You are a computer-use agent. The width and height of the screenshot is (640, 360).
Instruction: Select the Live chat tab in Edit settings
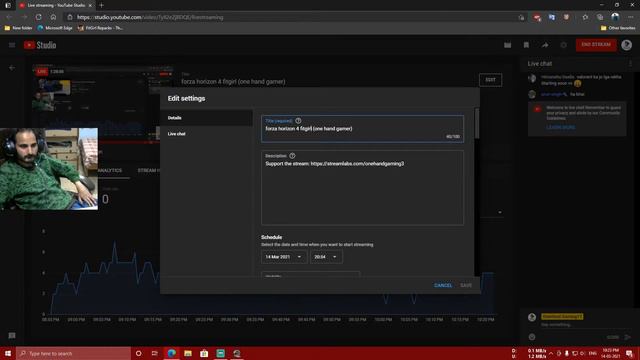pyautogui.click(x=207, y=134)
